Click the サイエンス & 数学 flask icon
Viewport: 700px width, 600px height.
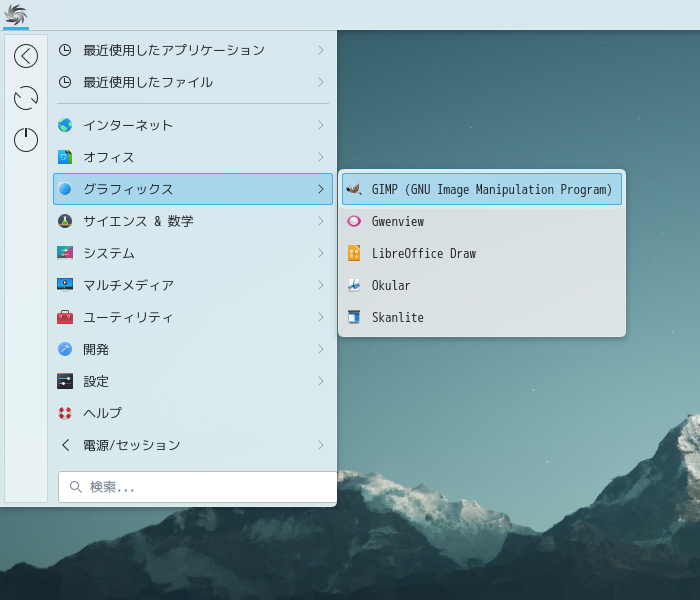coord(65,221)
